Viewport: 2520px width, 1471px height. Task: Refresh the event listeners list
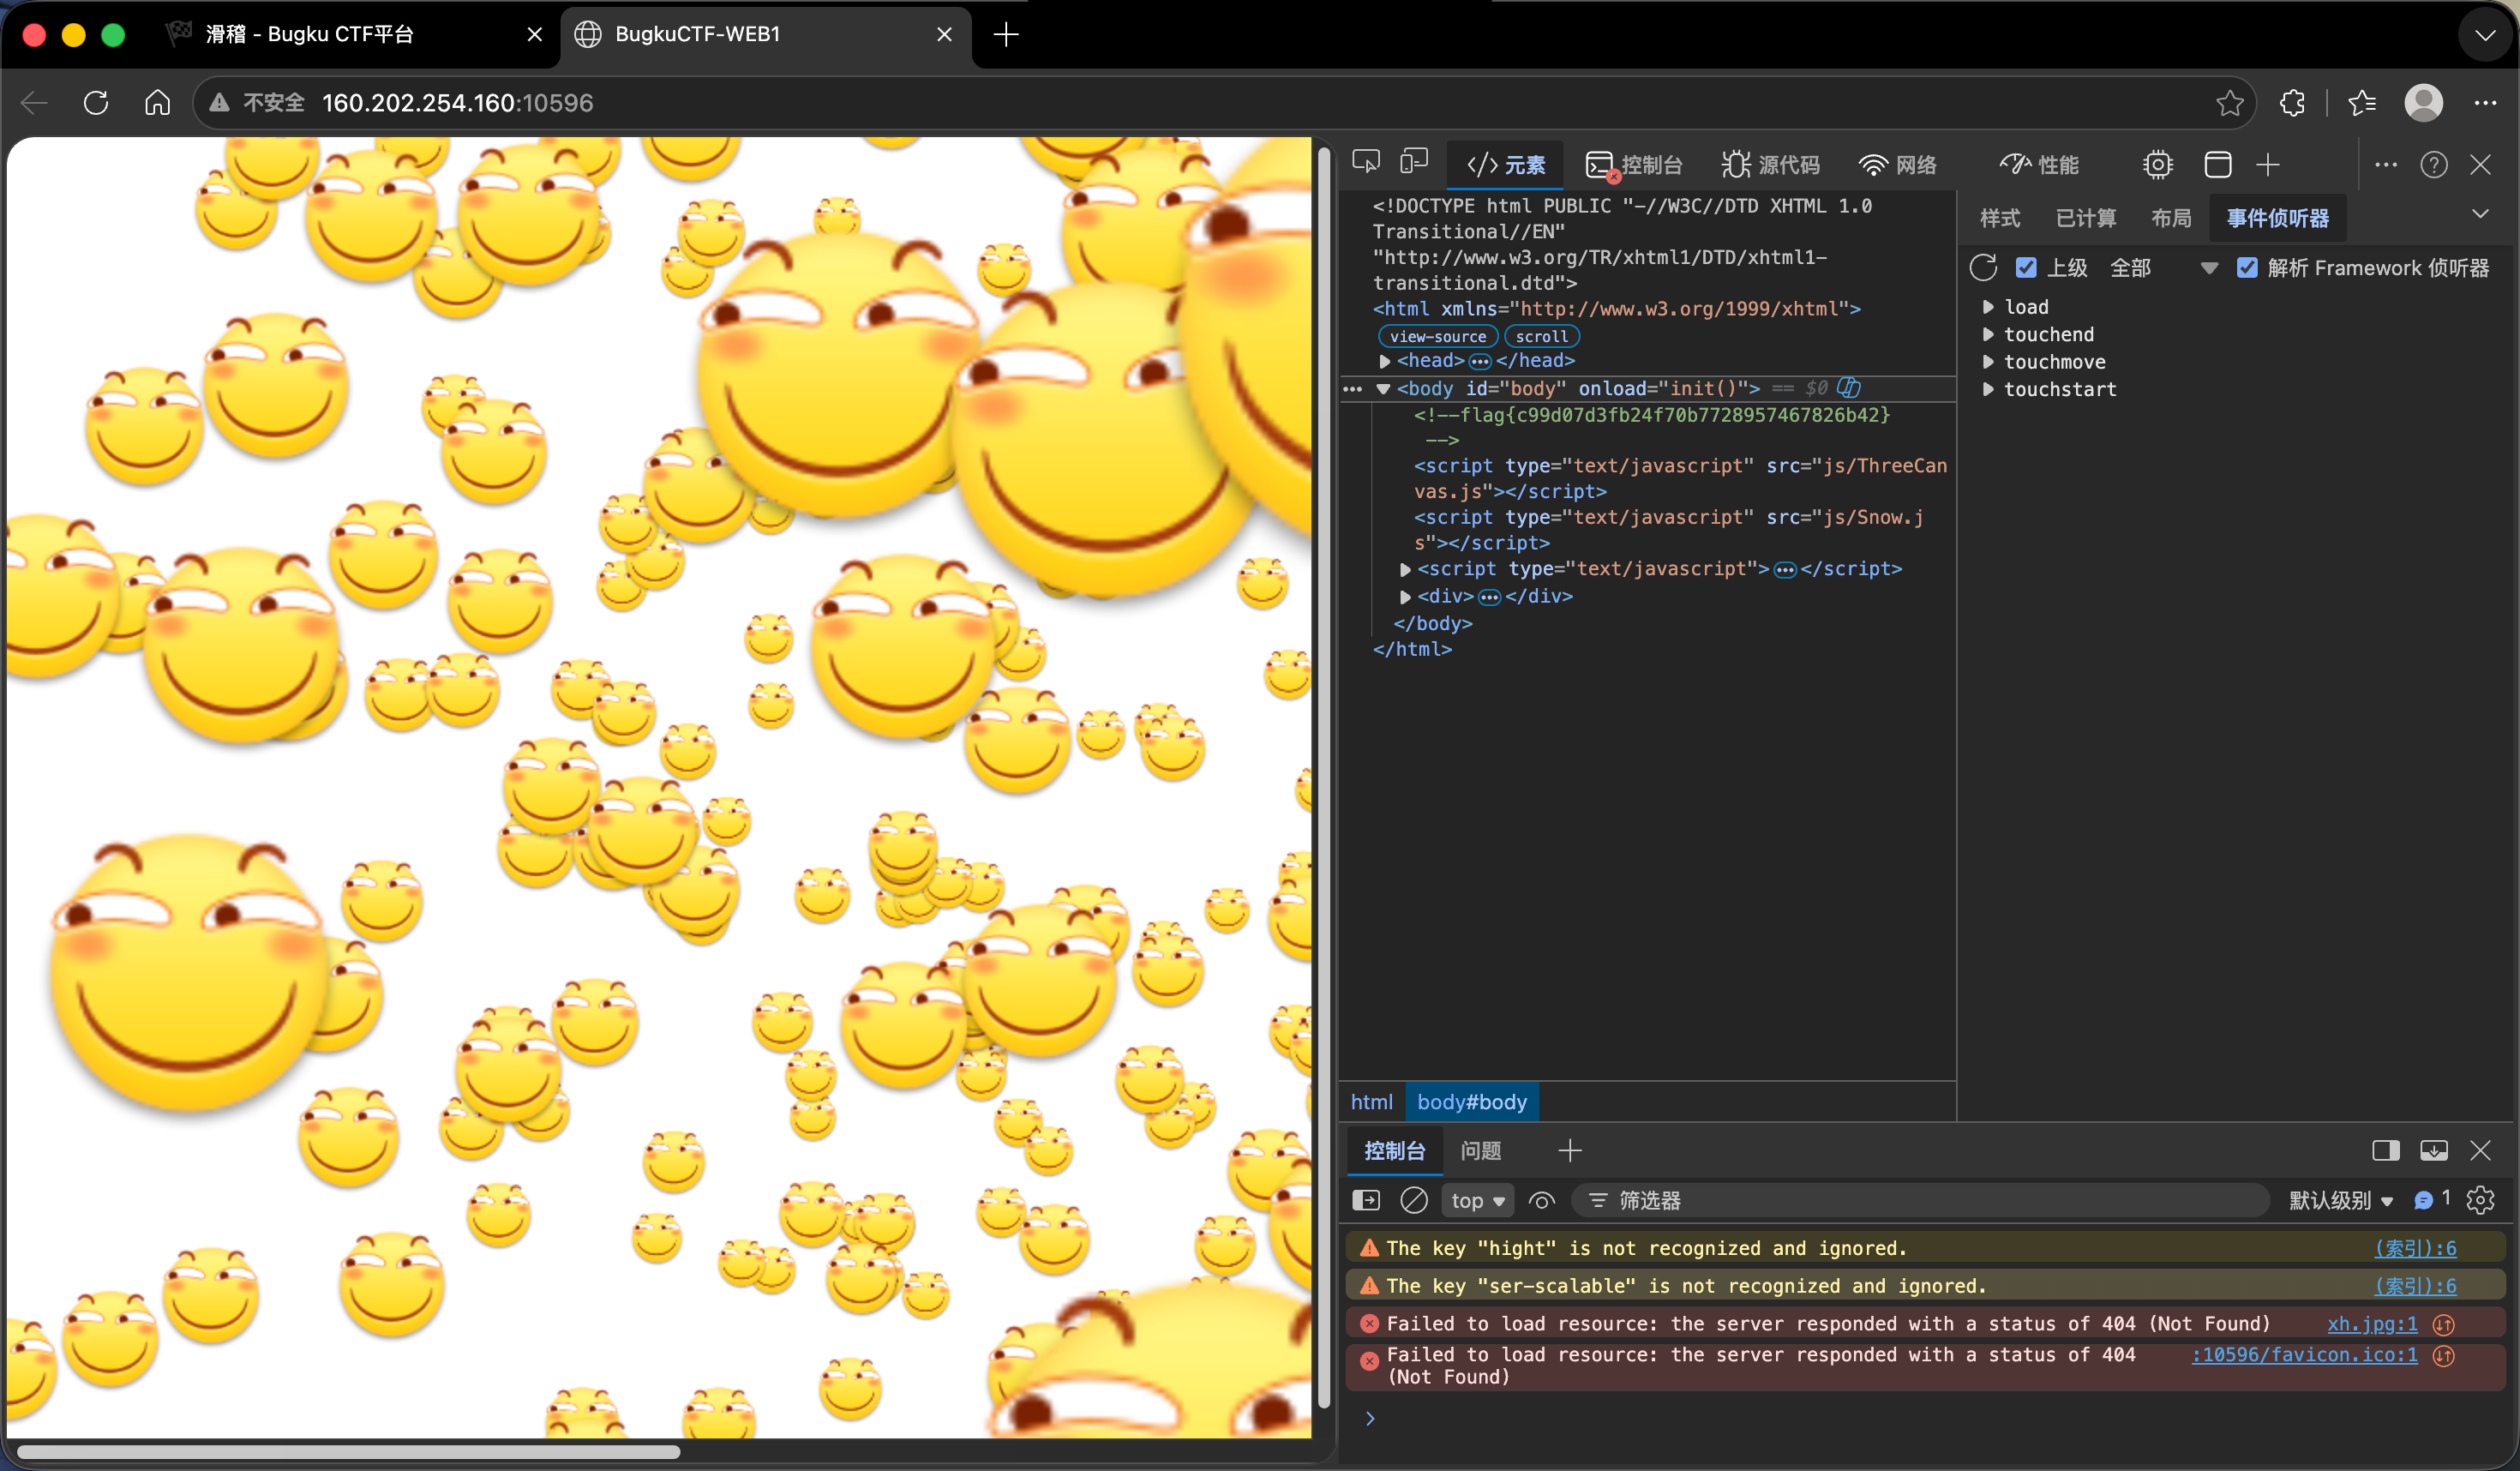click(1984, 267)
